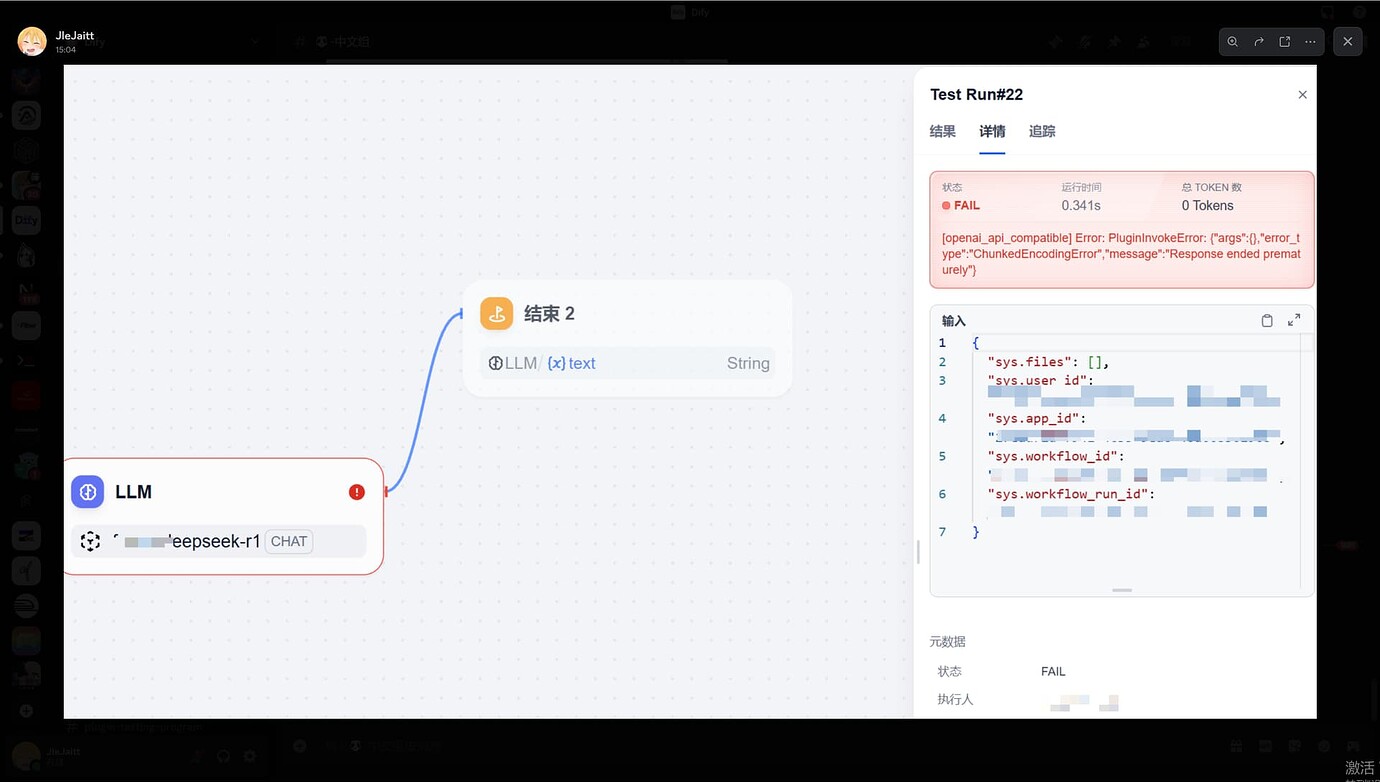Open the image in browser via the external-link icon

[1285, 42]
